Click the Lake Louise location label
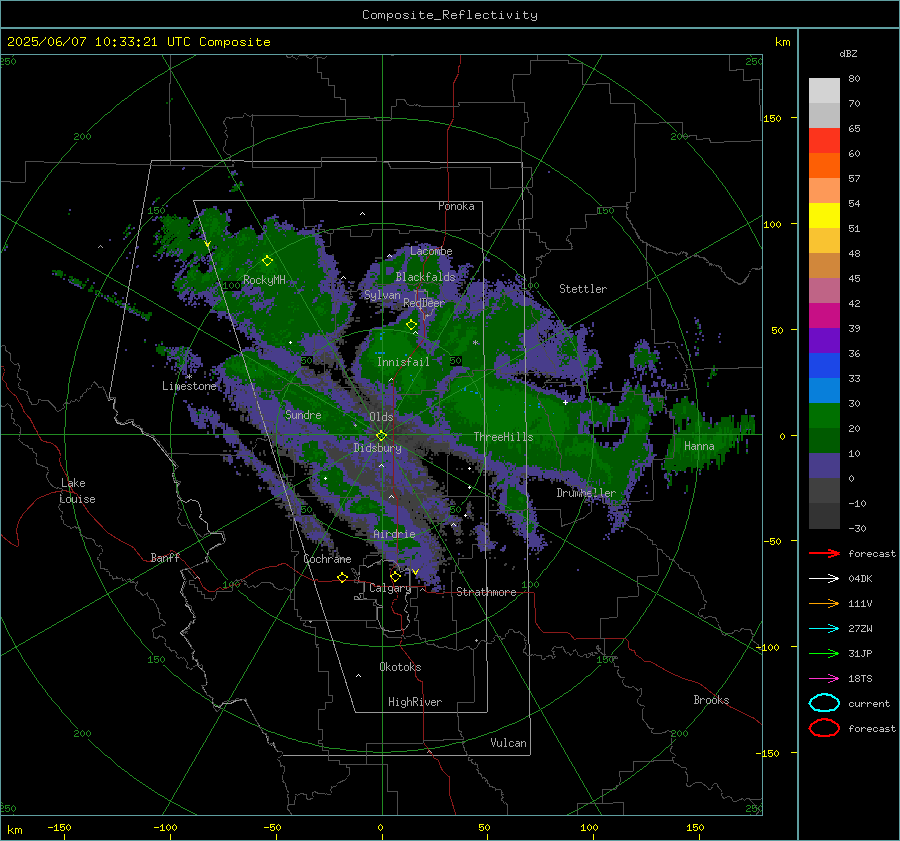900x841 pixels. coord(77,491)
